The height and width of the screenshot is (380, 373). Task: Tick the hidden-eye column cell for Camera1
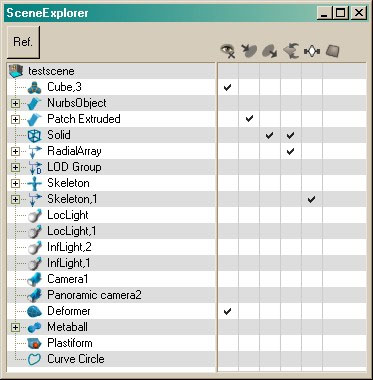point(228,279)
